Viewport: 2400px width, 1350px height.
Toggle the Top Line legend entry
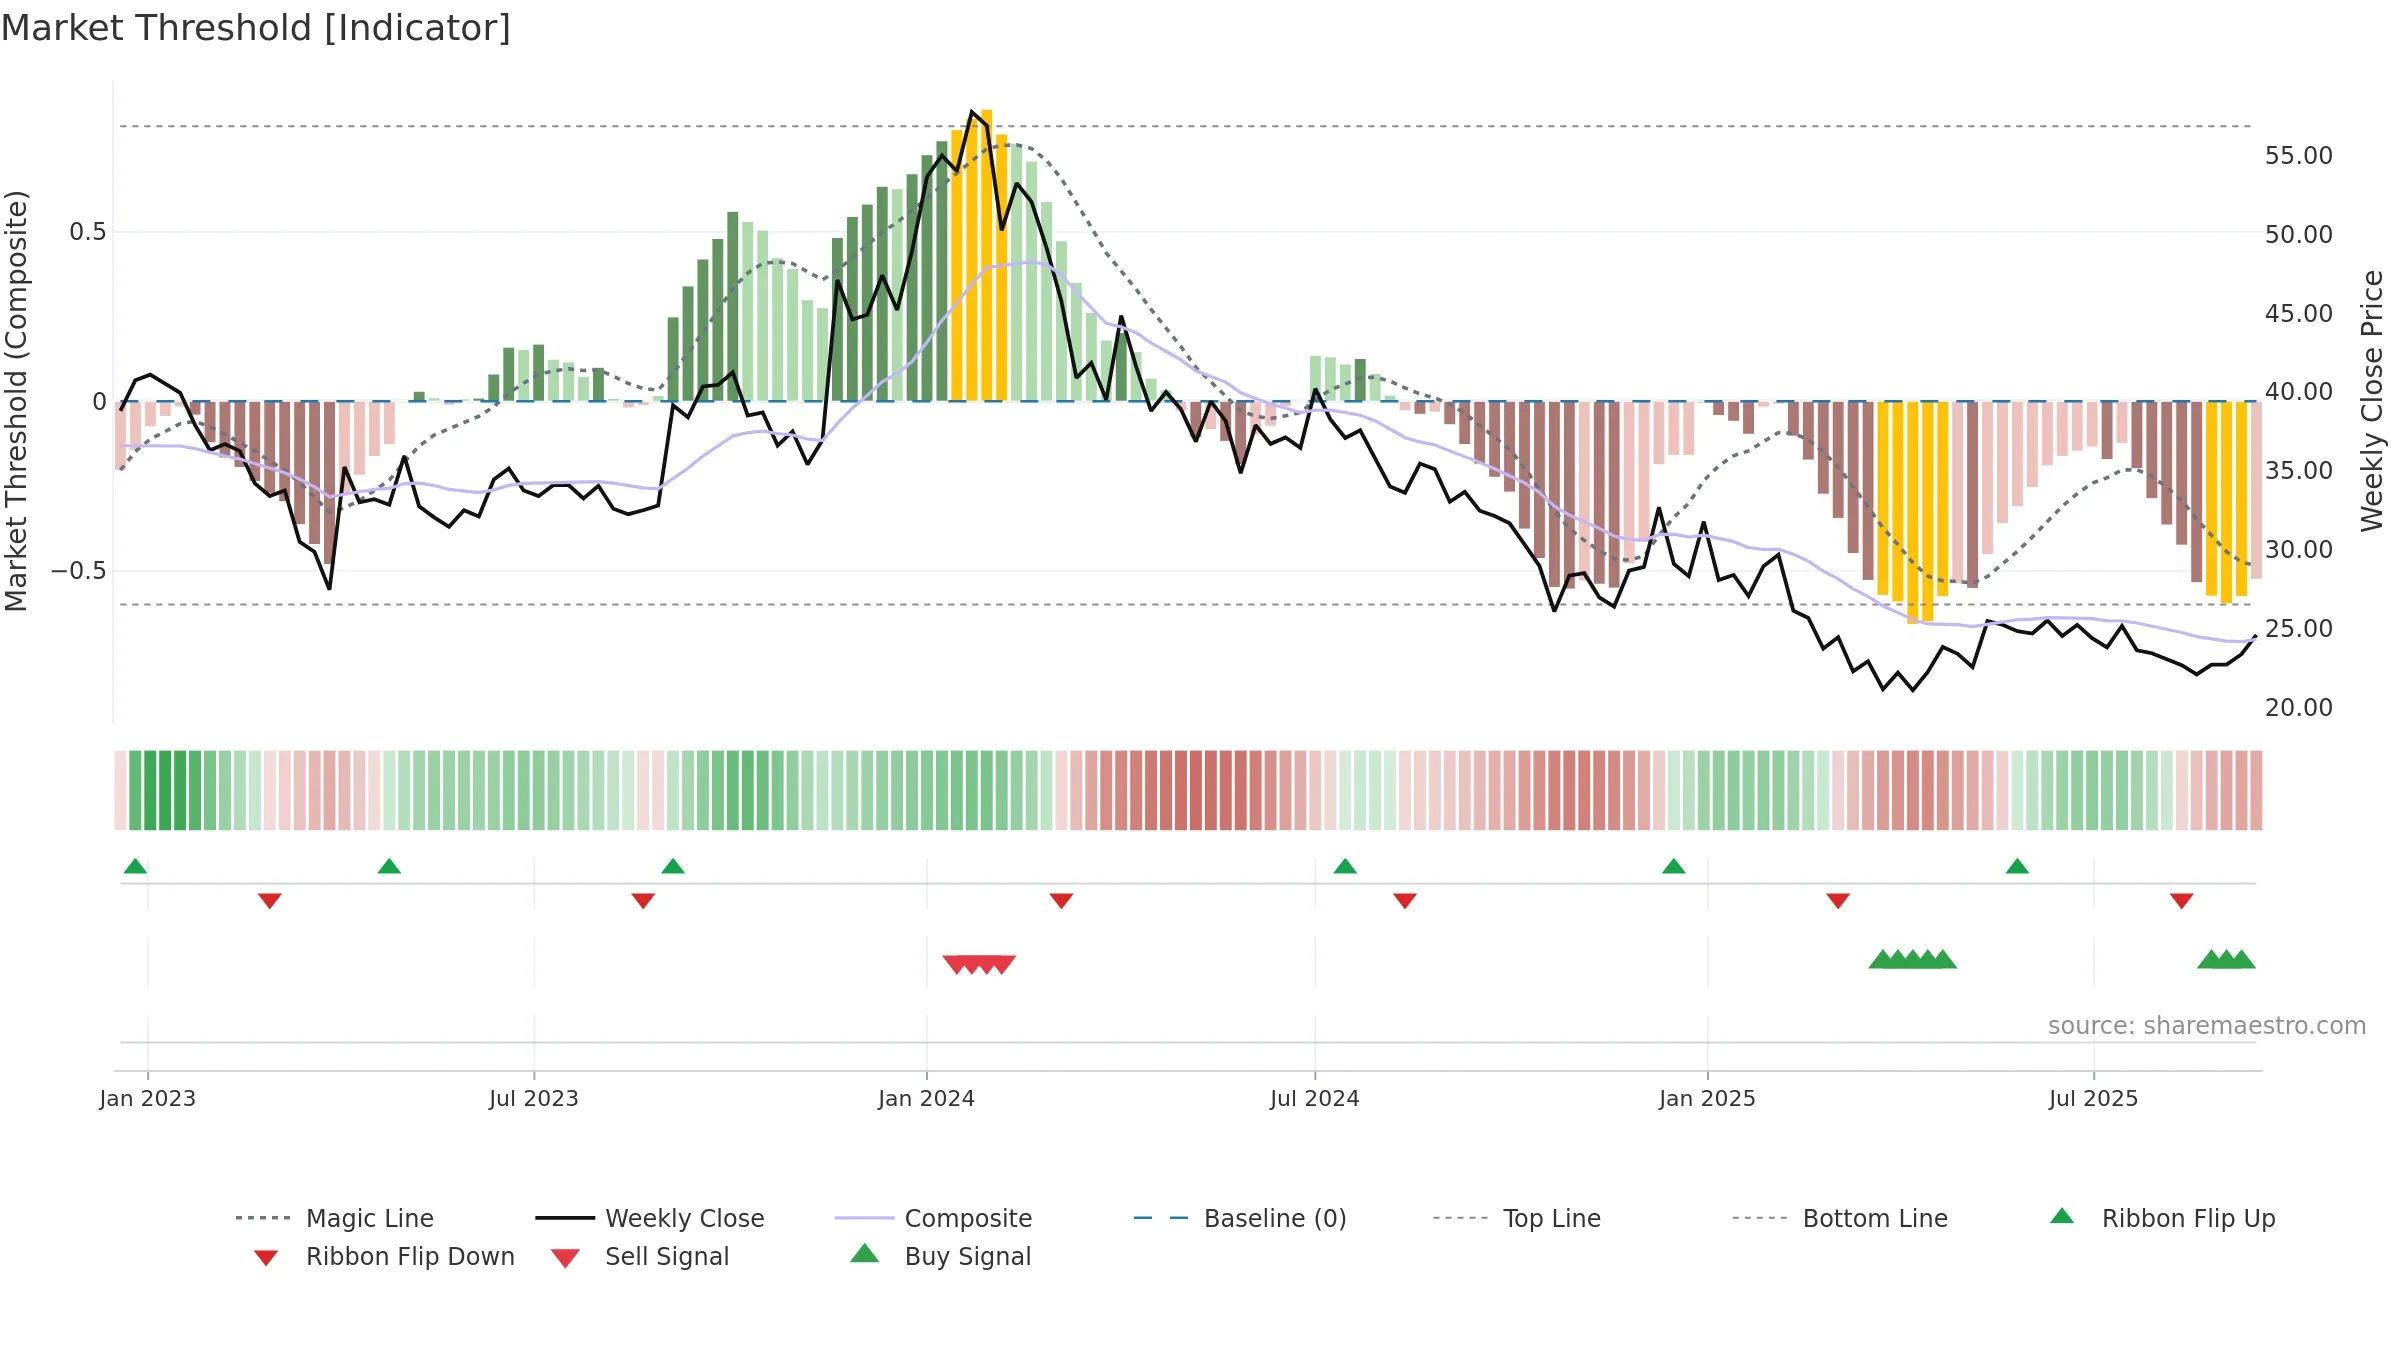coord(1516,1218)
